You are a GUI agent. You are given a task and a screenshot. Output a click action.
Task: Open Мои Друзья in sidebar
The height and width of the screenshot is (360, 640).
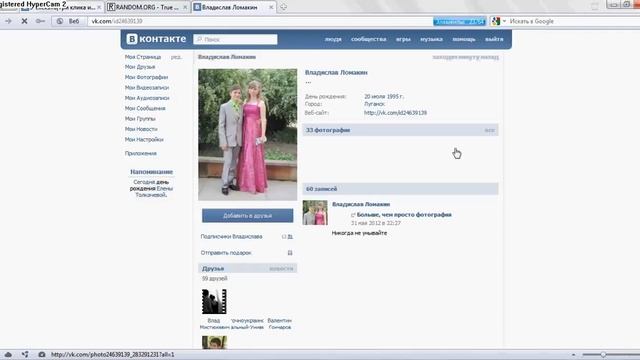point(140,67)
